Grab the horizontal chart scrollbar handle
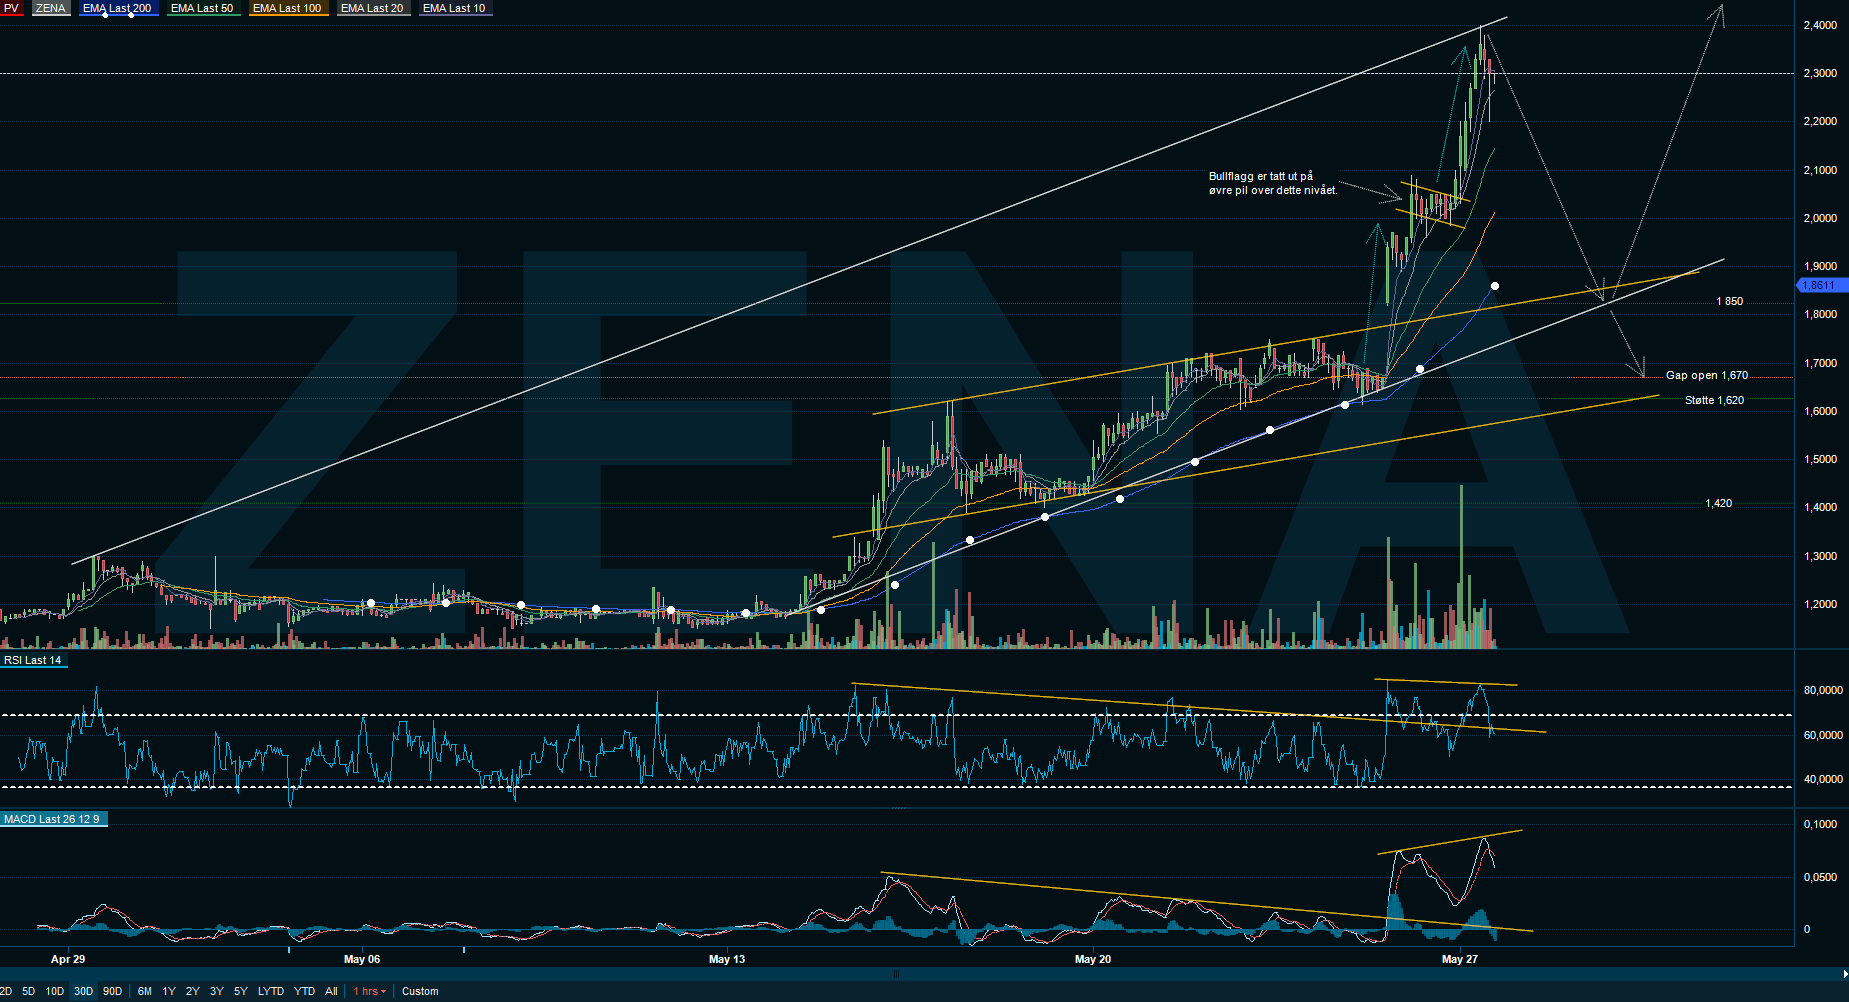The width and height of the screenshot is (1849, 1002). [896, 974]
